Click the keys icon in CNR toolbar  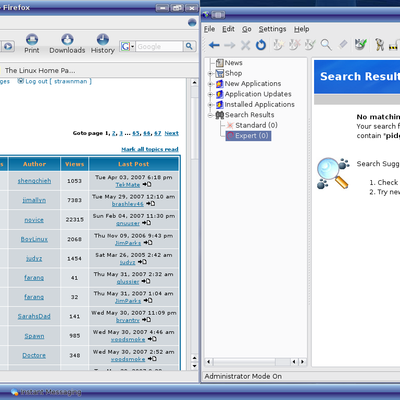click(379, 44)
